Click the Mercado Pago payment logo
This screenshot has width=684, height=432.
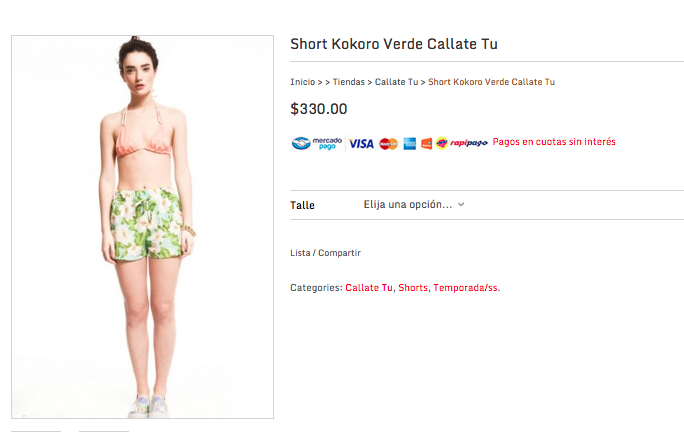point(317,143)
